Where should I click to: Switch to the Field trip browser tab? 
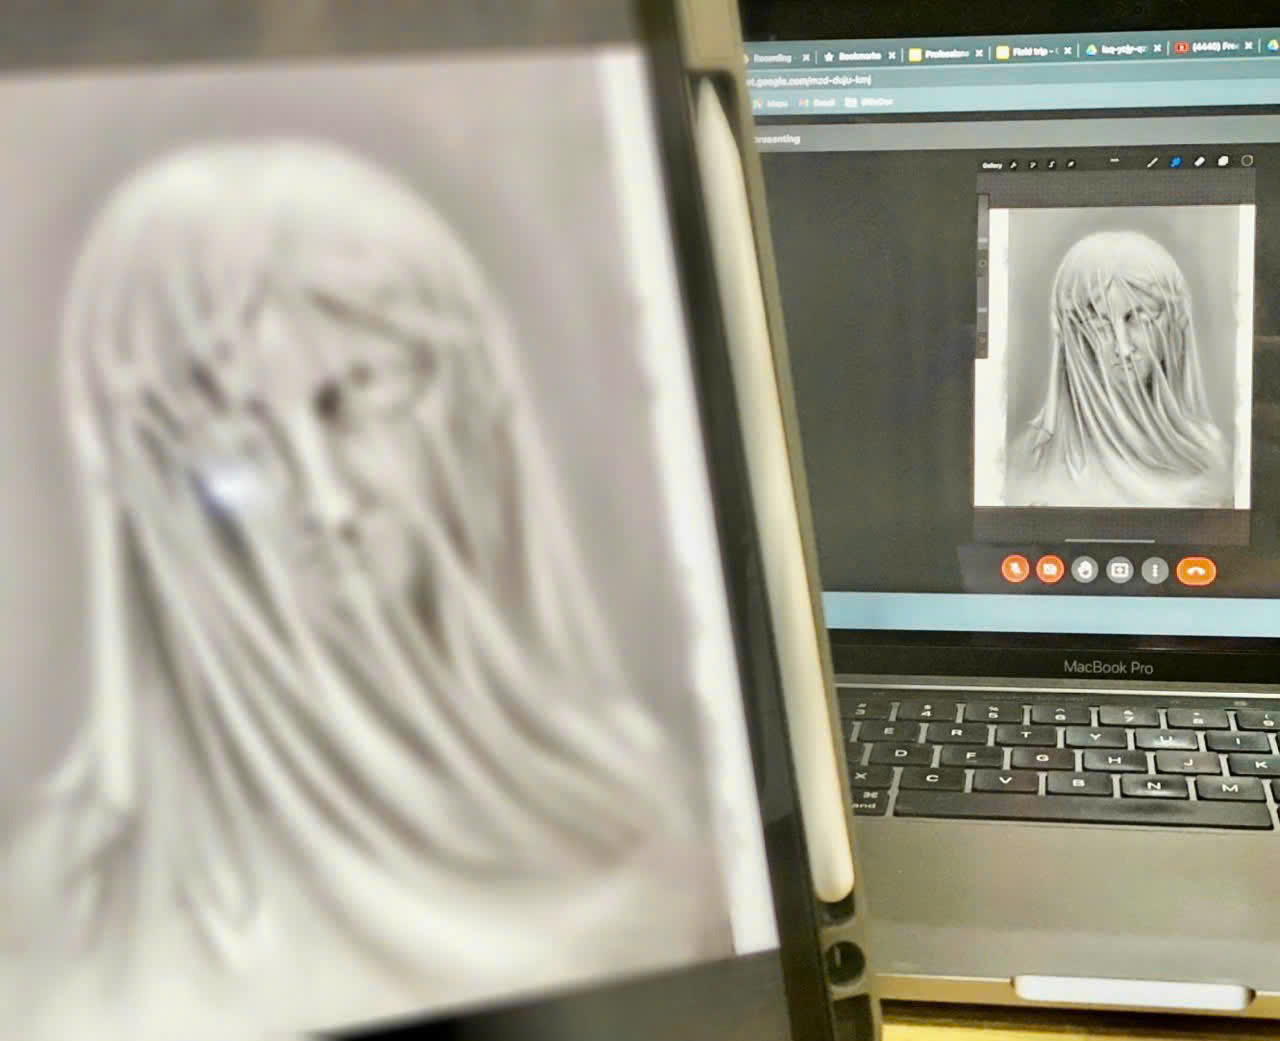pyautogui.click(x=1034, y=52)
